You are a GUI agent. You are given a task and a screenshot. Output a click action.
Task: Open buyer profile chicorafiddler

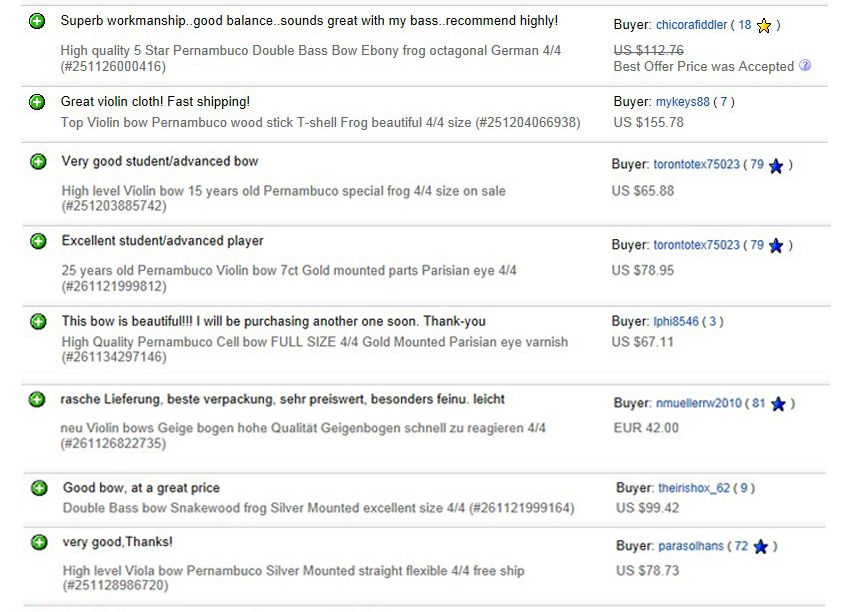(x=691, y=25)
